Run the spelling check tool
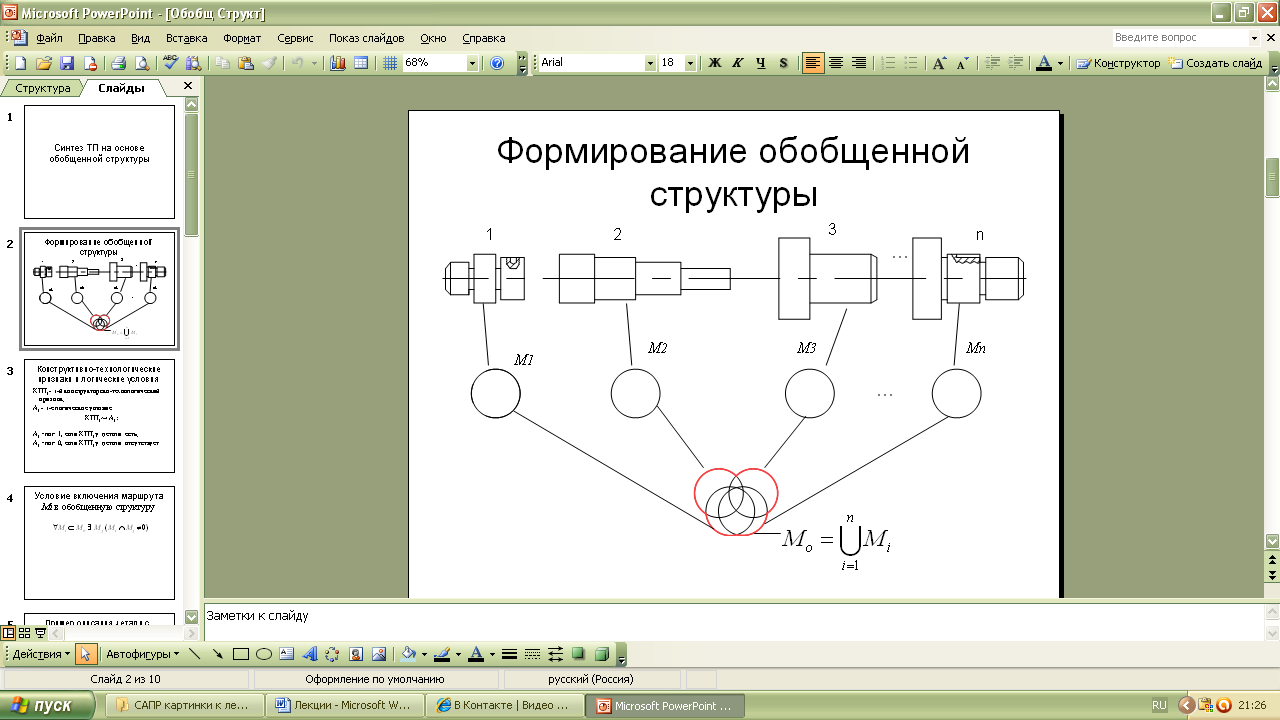The width and height of the screenshot is (1280, 720). pyautogui.click(x=170, y=63)
